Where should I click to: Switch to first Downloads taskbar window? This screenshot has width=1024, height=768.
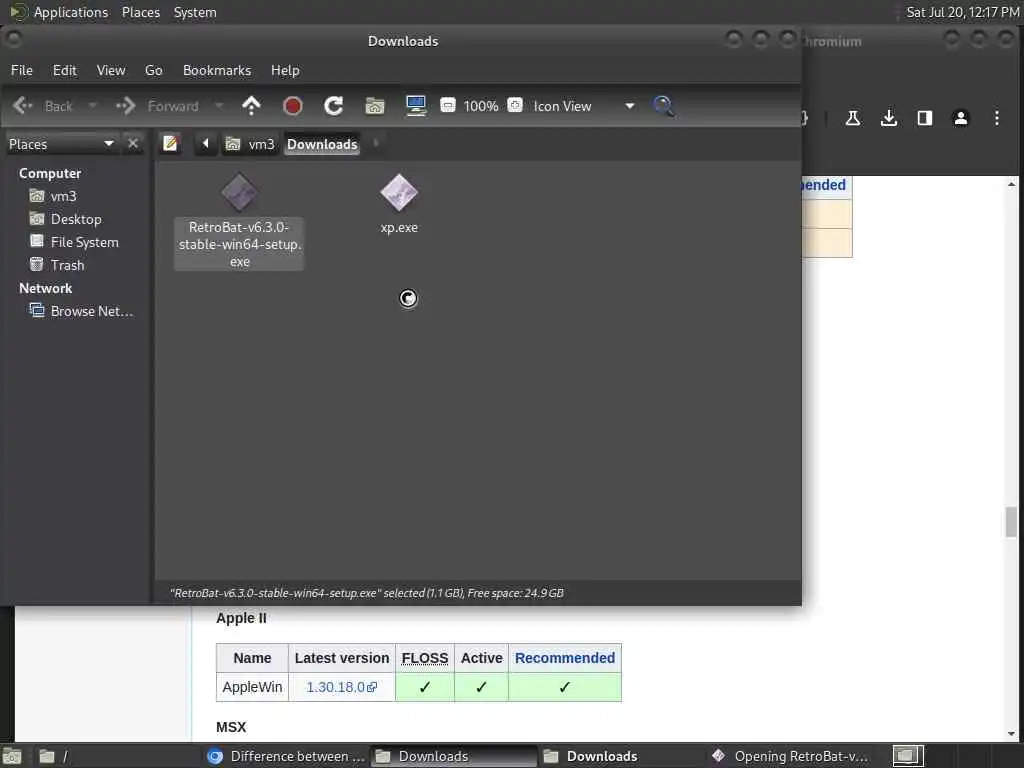(453, 756)
